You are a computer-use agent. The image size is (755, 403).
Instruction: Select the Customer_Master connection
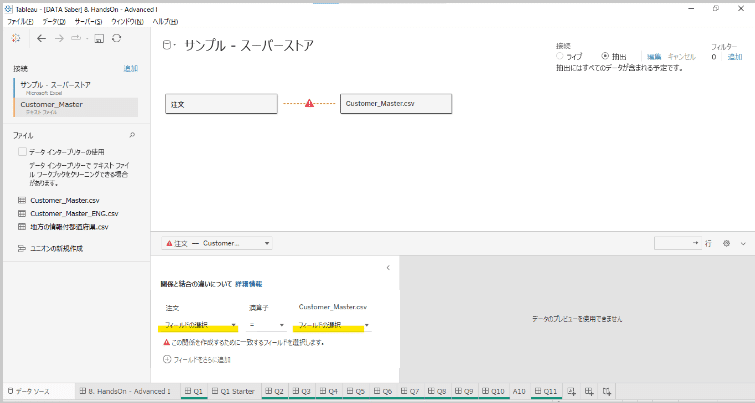click(76, 107)
